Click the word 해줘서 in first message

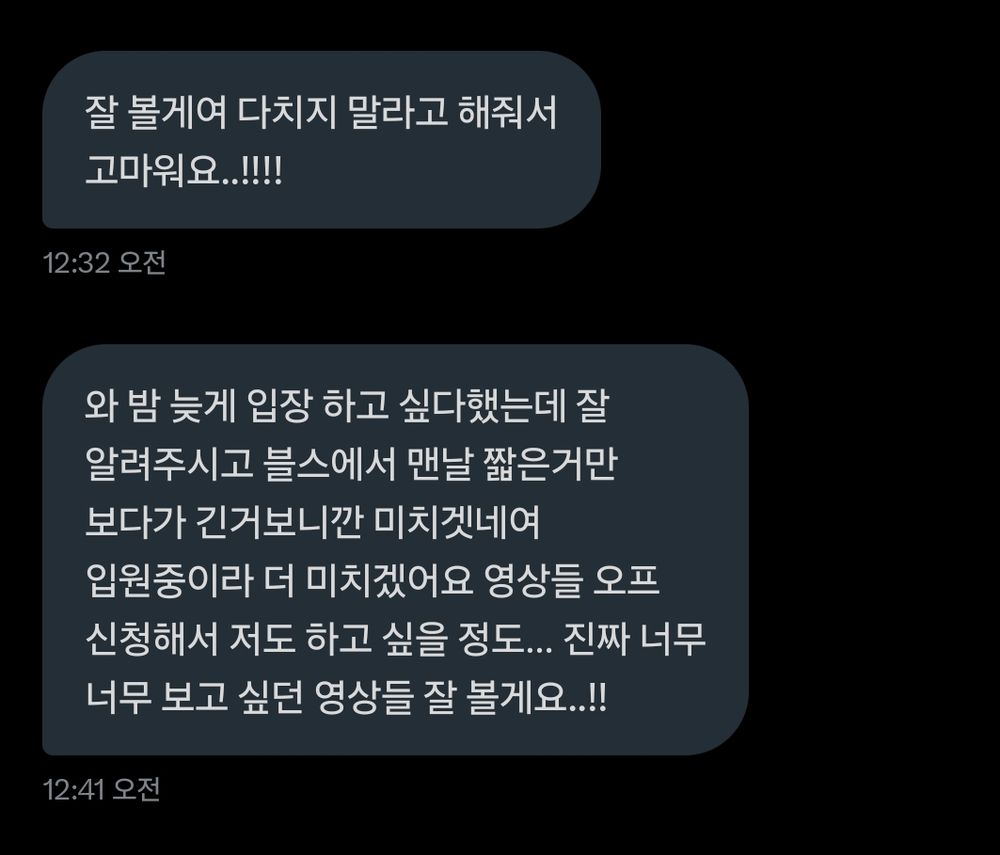508,113
